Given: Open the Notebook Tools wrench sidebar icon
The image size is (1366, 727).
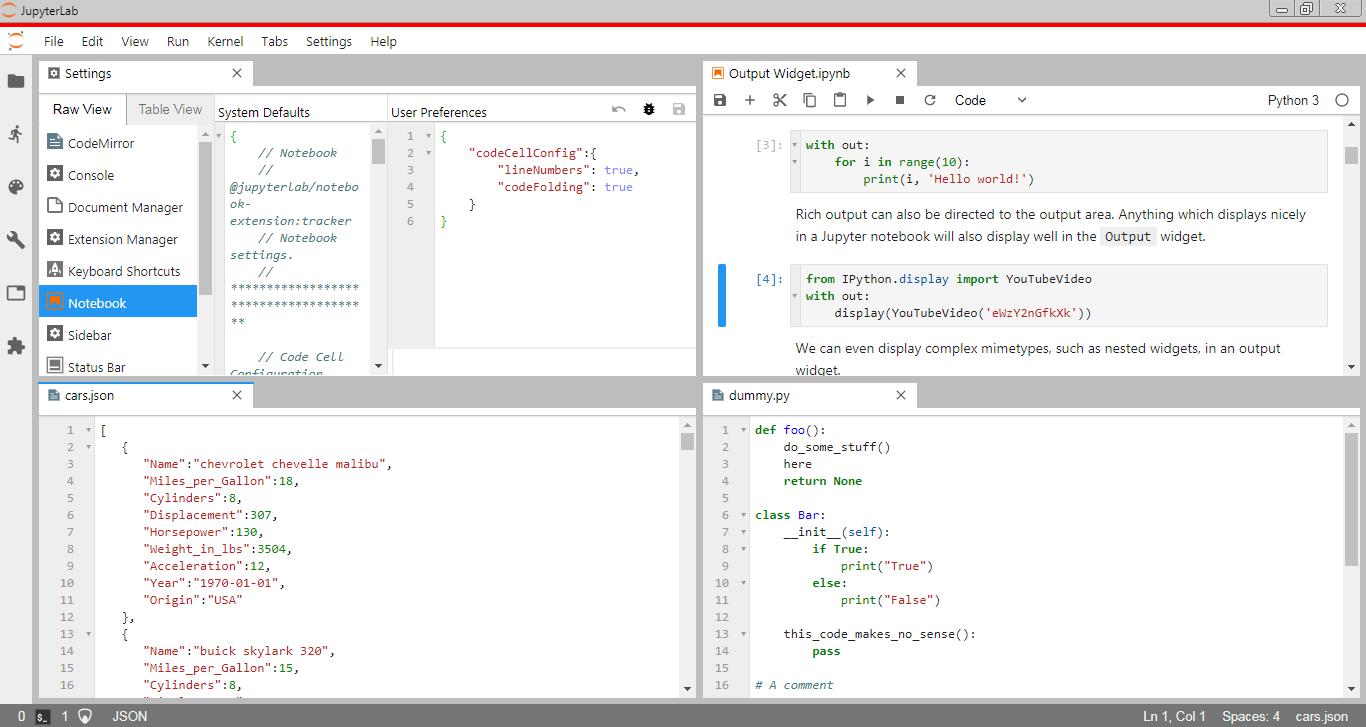Looking at the screenshot, I should (x=16, y=240).
